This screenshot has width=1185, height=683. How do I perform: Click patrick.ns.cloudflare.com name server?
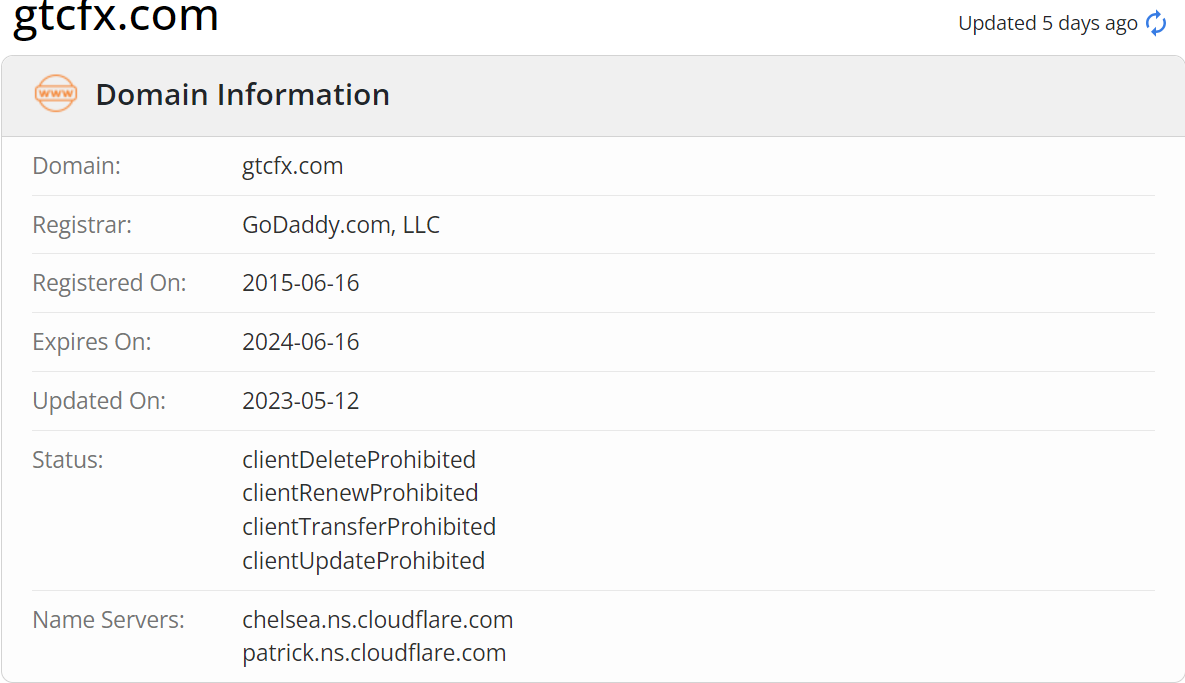374,653
